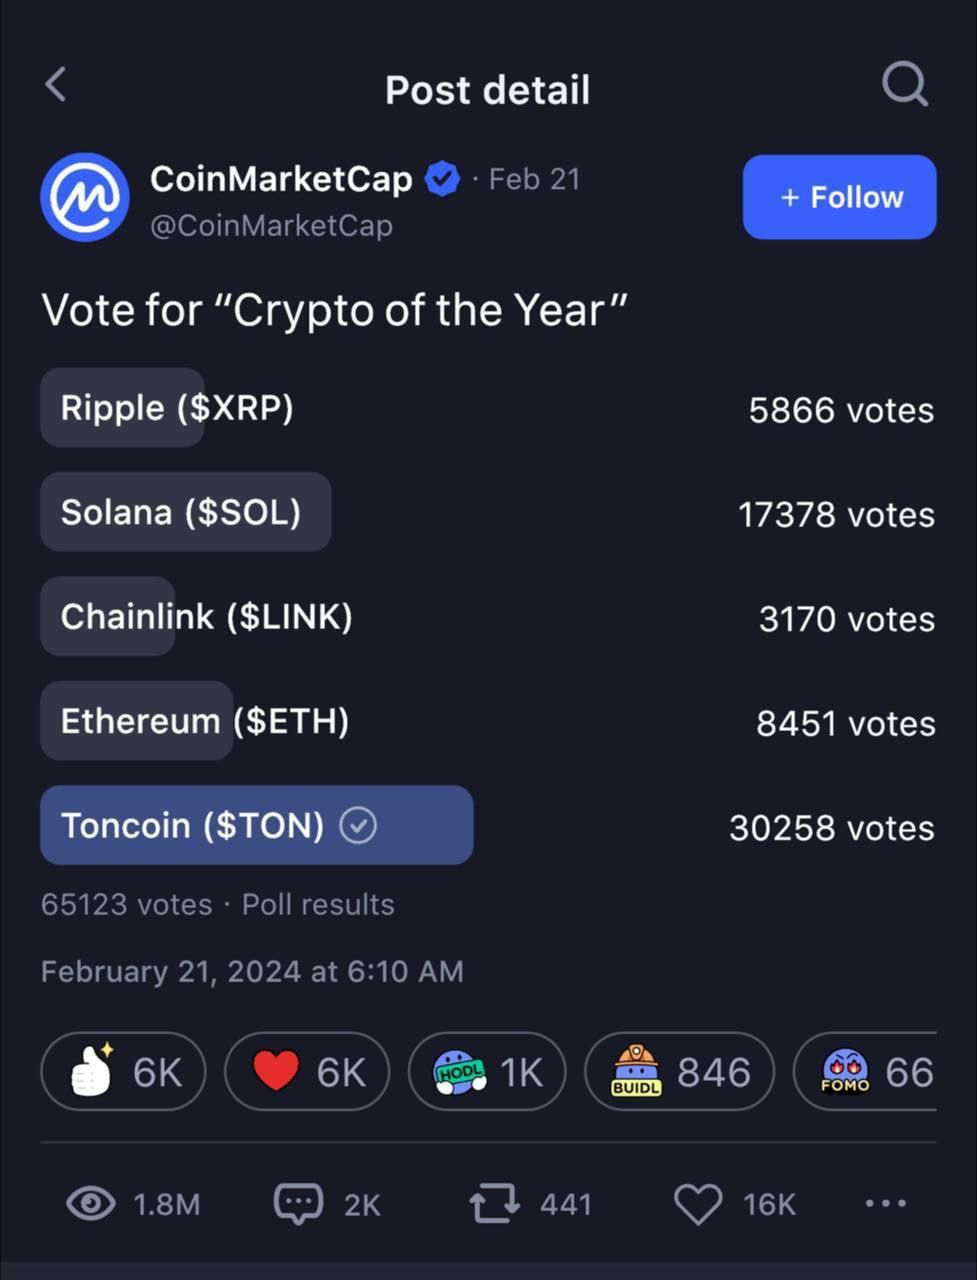Click the blue verified badge
The height and width of the screenshot is (1280, 977).
pyautogui.click(x=442, y=179)
